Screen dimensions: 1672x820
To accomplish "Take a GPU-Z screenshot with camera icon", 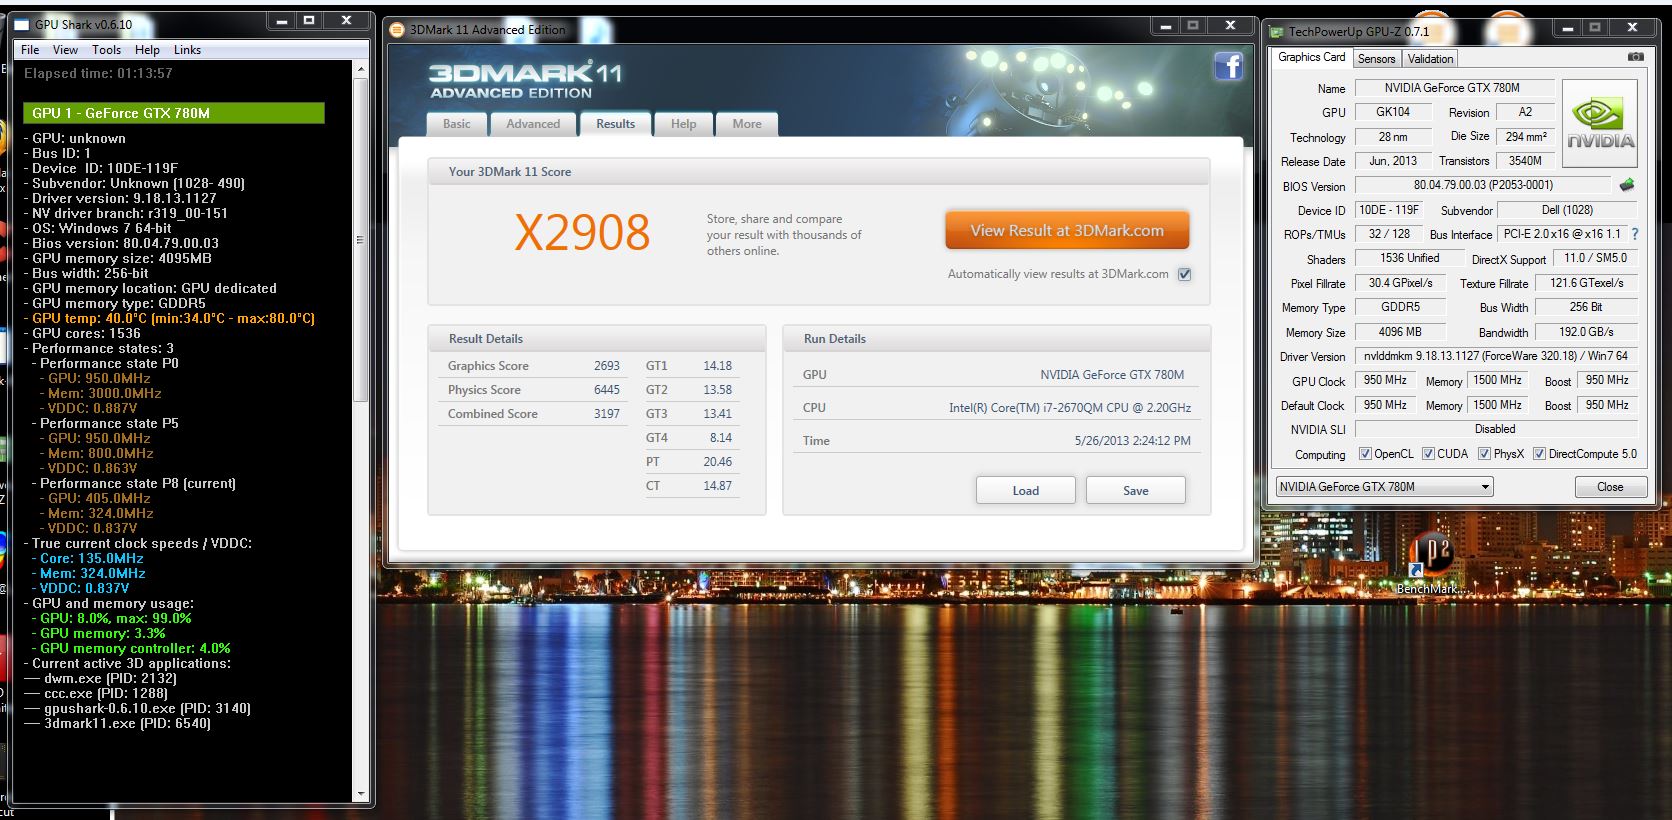I will (1635, 57).
